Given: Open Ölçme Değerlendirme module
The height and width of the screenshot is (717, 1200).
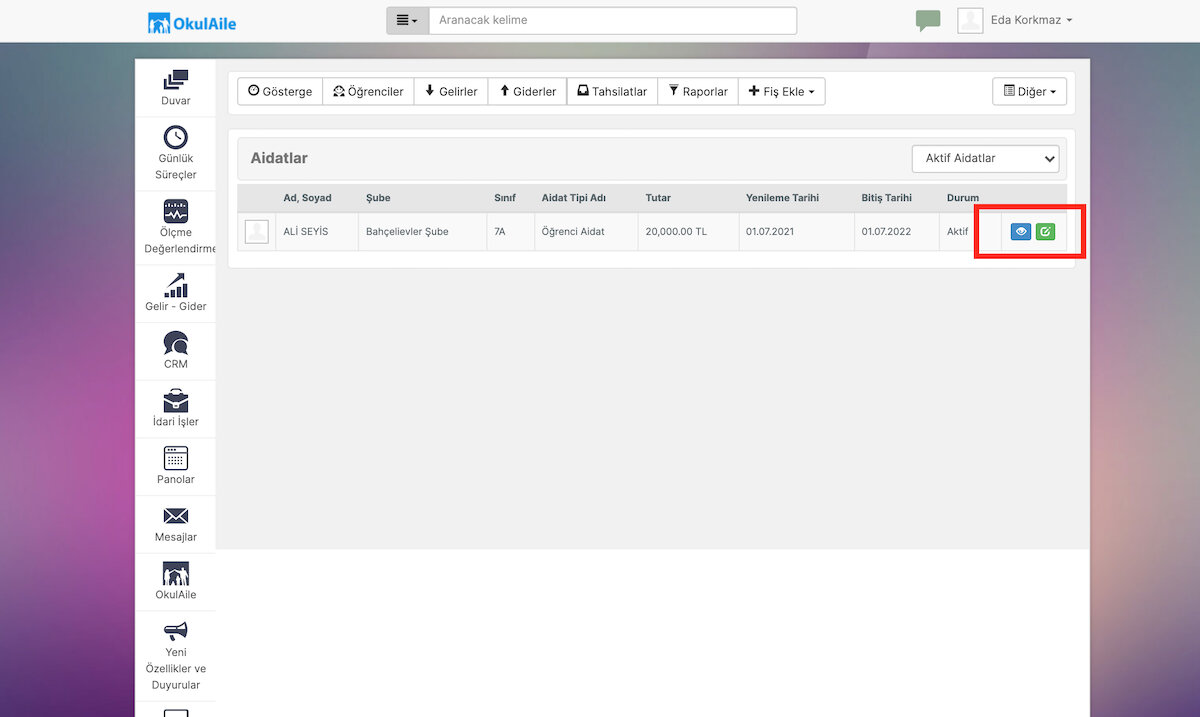Looking at the screenshot, I should 175,227.
